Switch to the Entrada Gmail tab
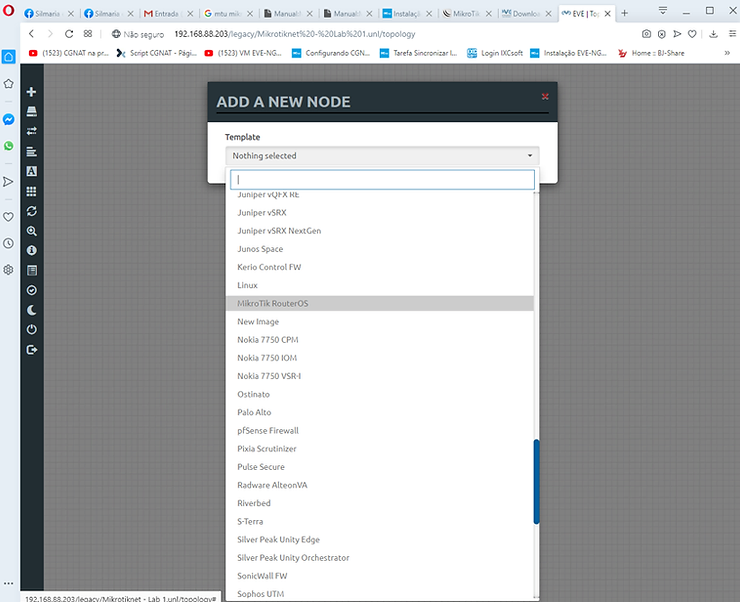The width and height of the screenshot is (740, 602). (168, 14)
